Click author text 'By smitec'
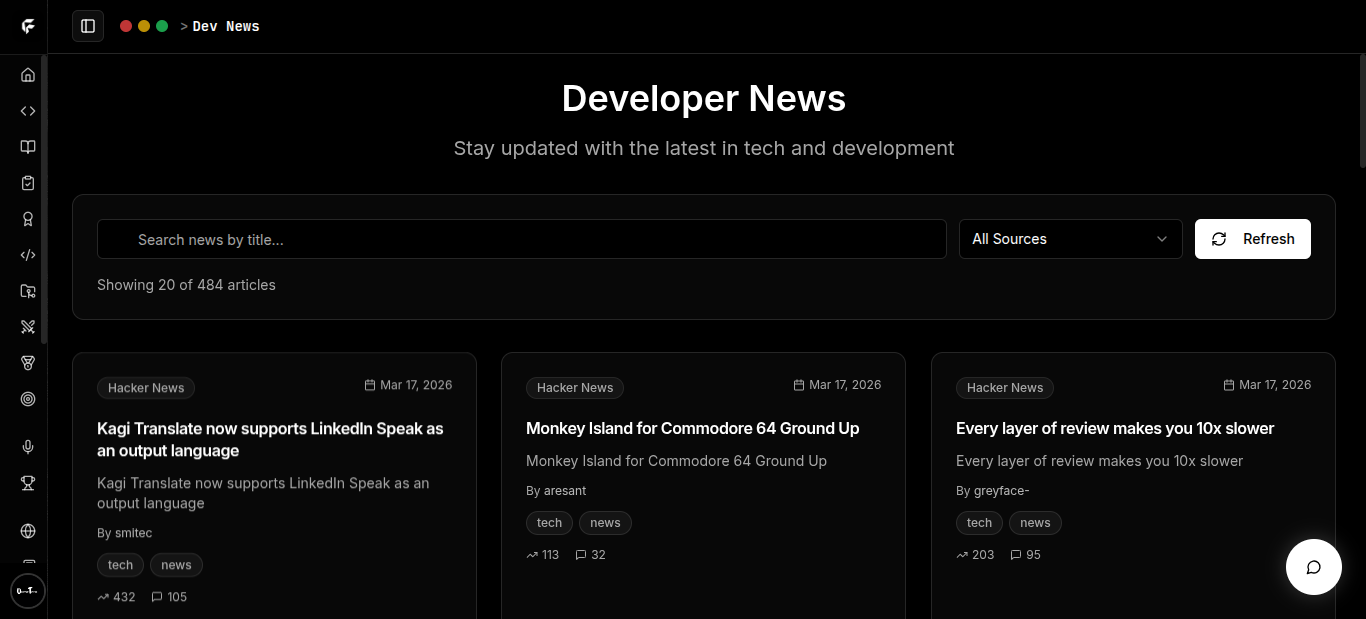Viewport: 1366px width, 619px height. 125,533
